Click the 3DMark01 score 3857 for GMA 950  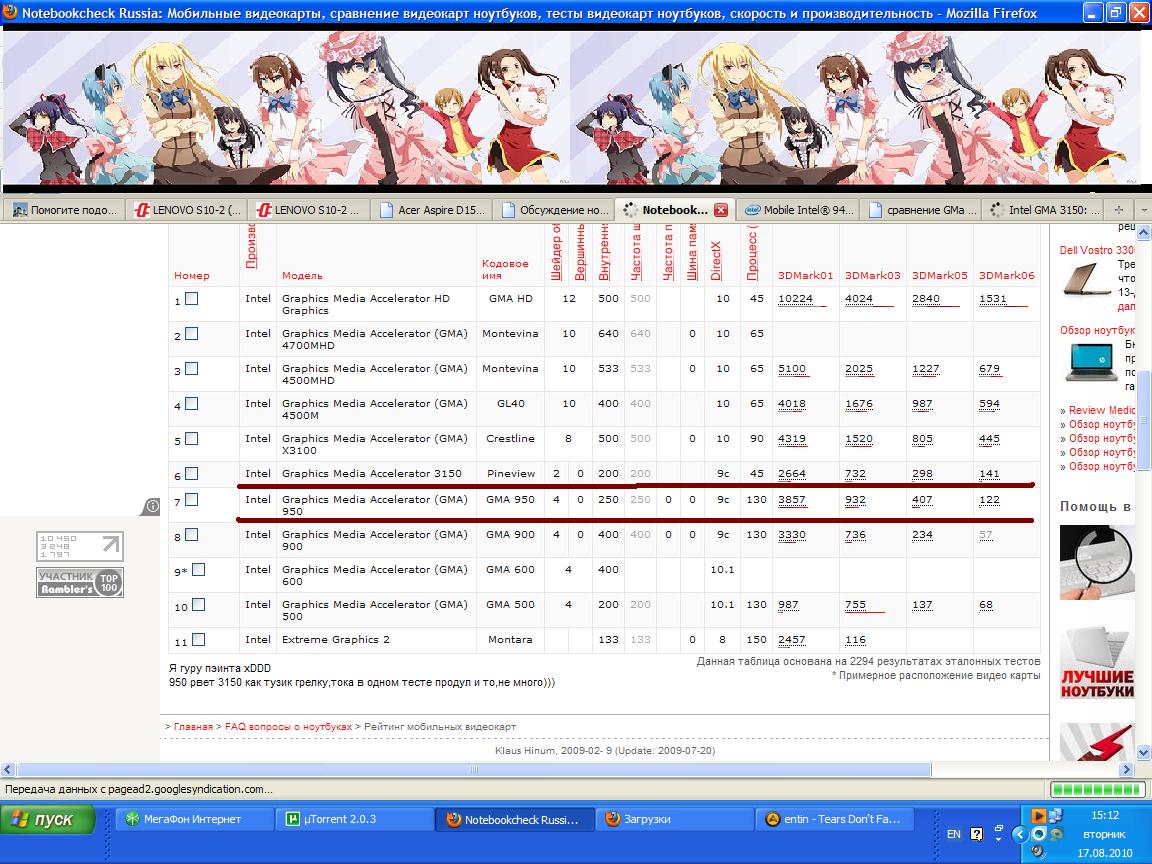pos(792,500)
